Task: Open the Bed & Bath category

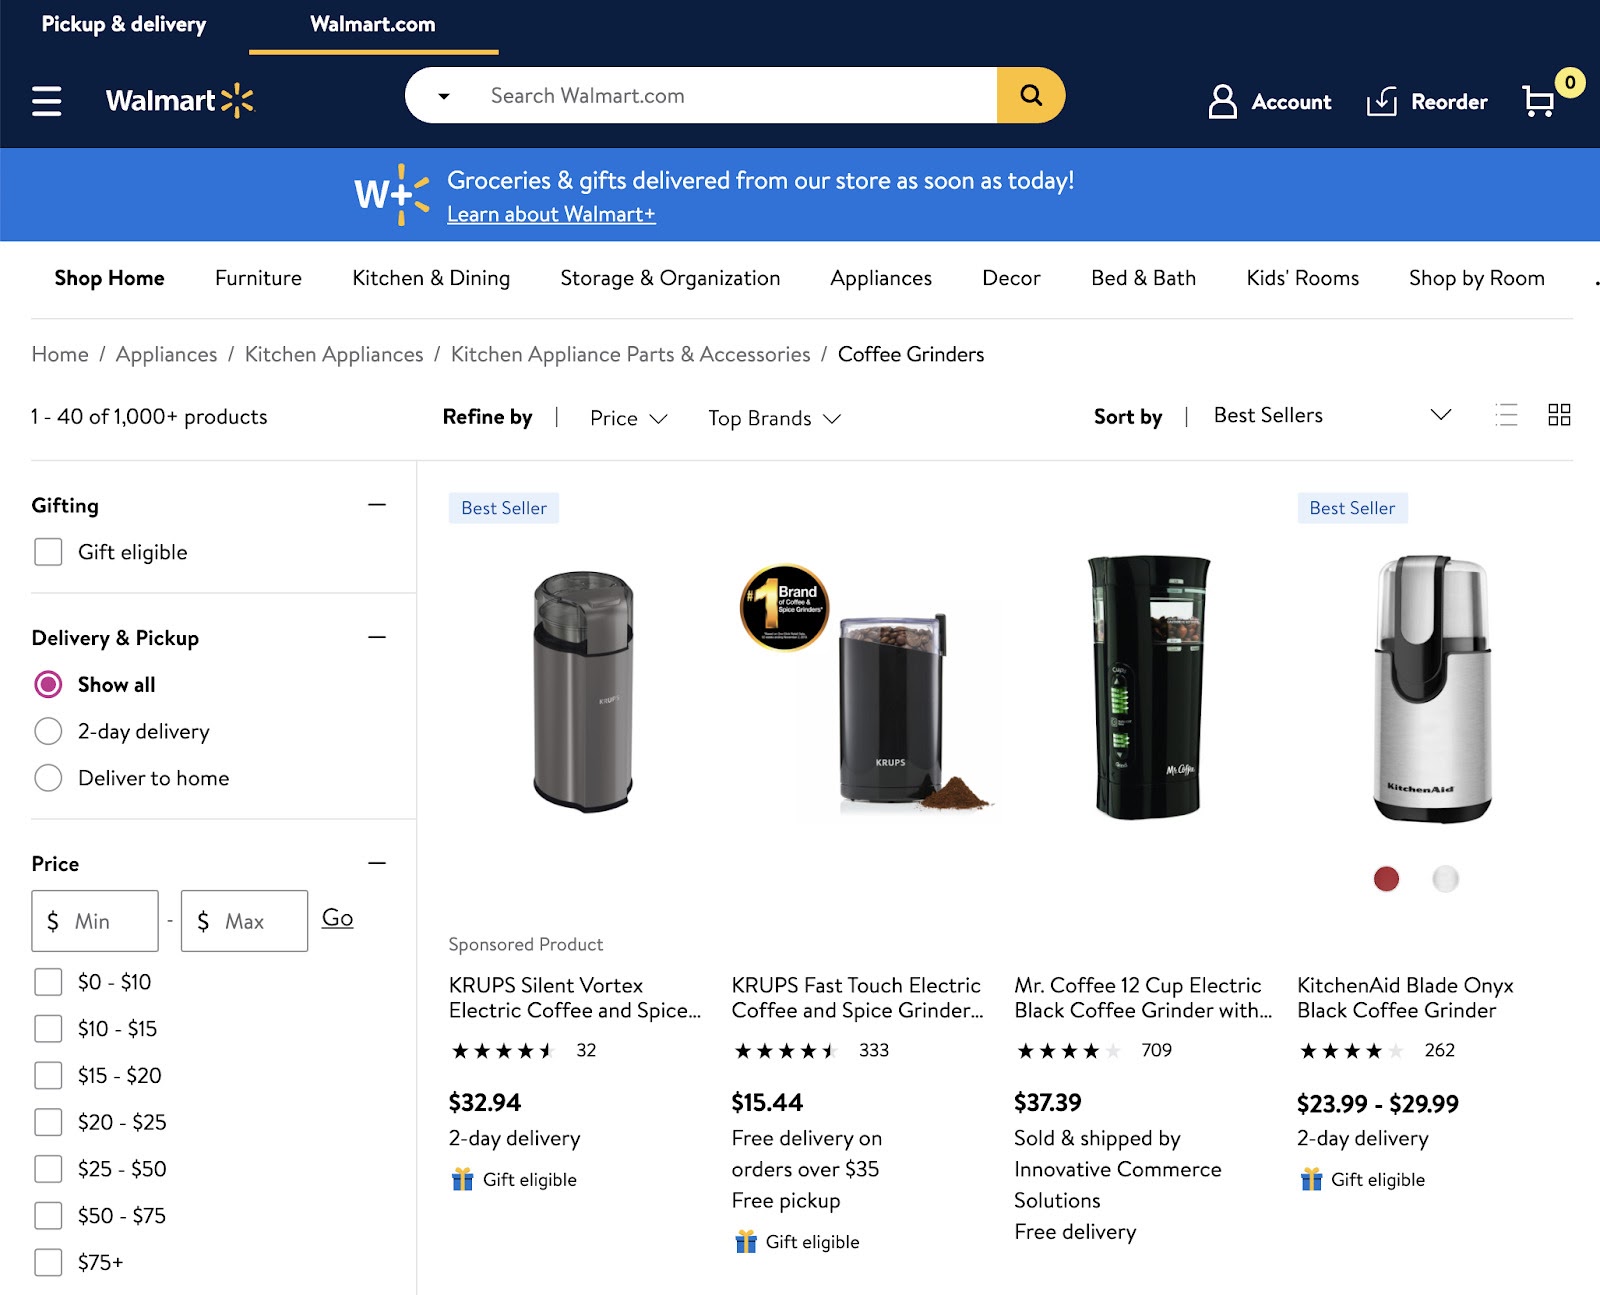Action: pos(1143,278)
